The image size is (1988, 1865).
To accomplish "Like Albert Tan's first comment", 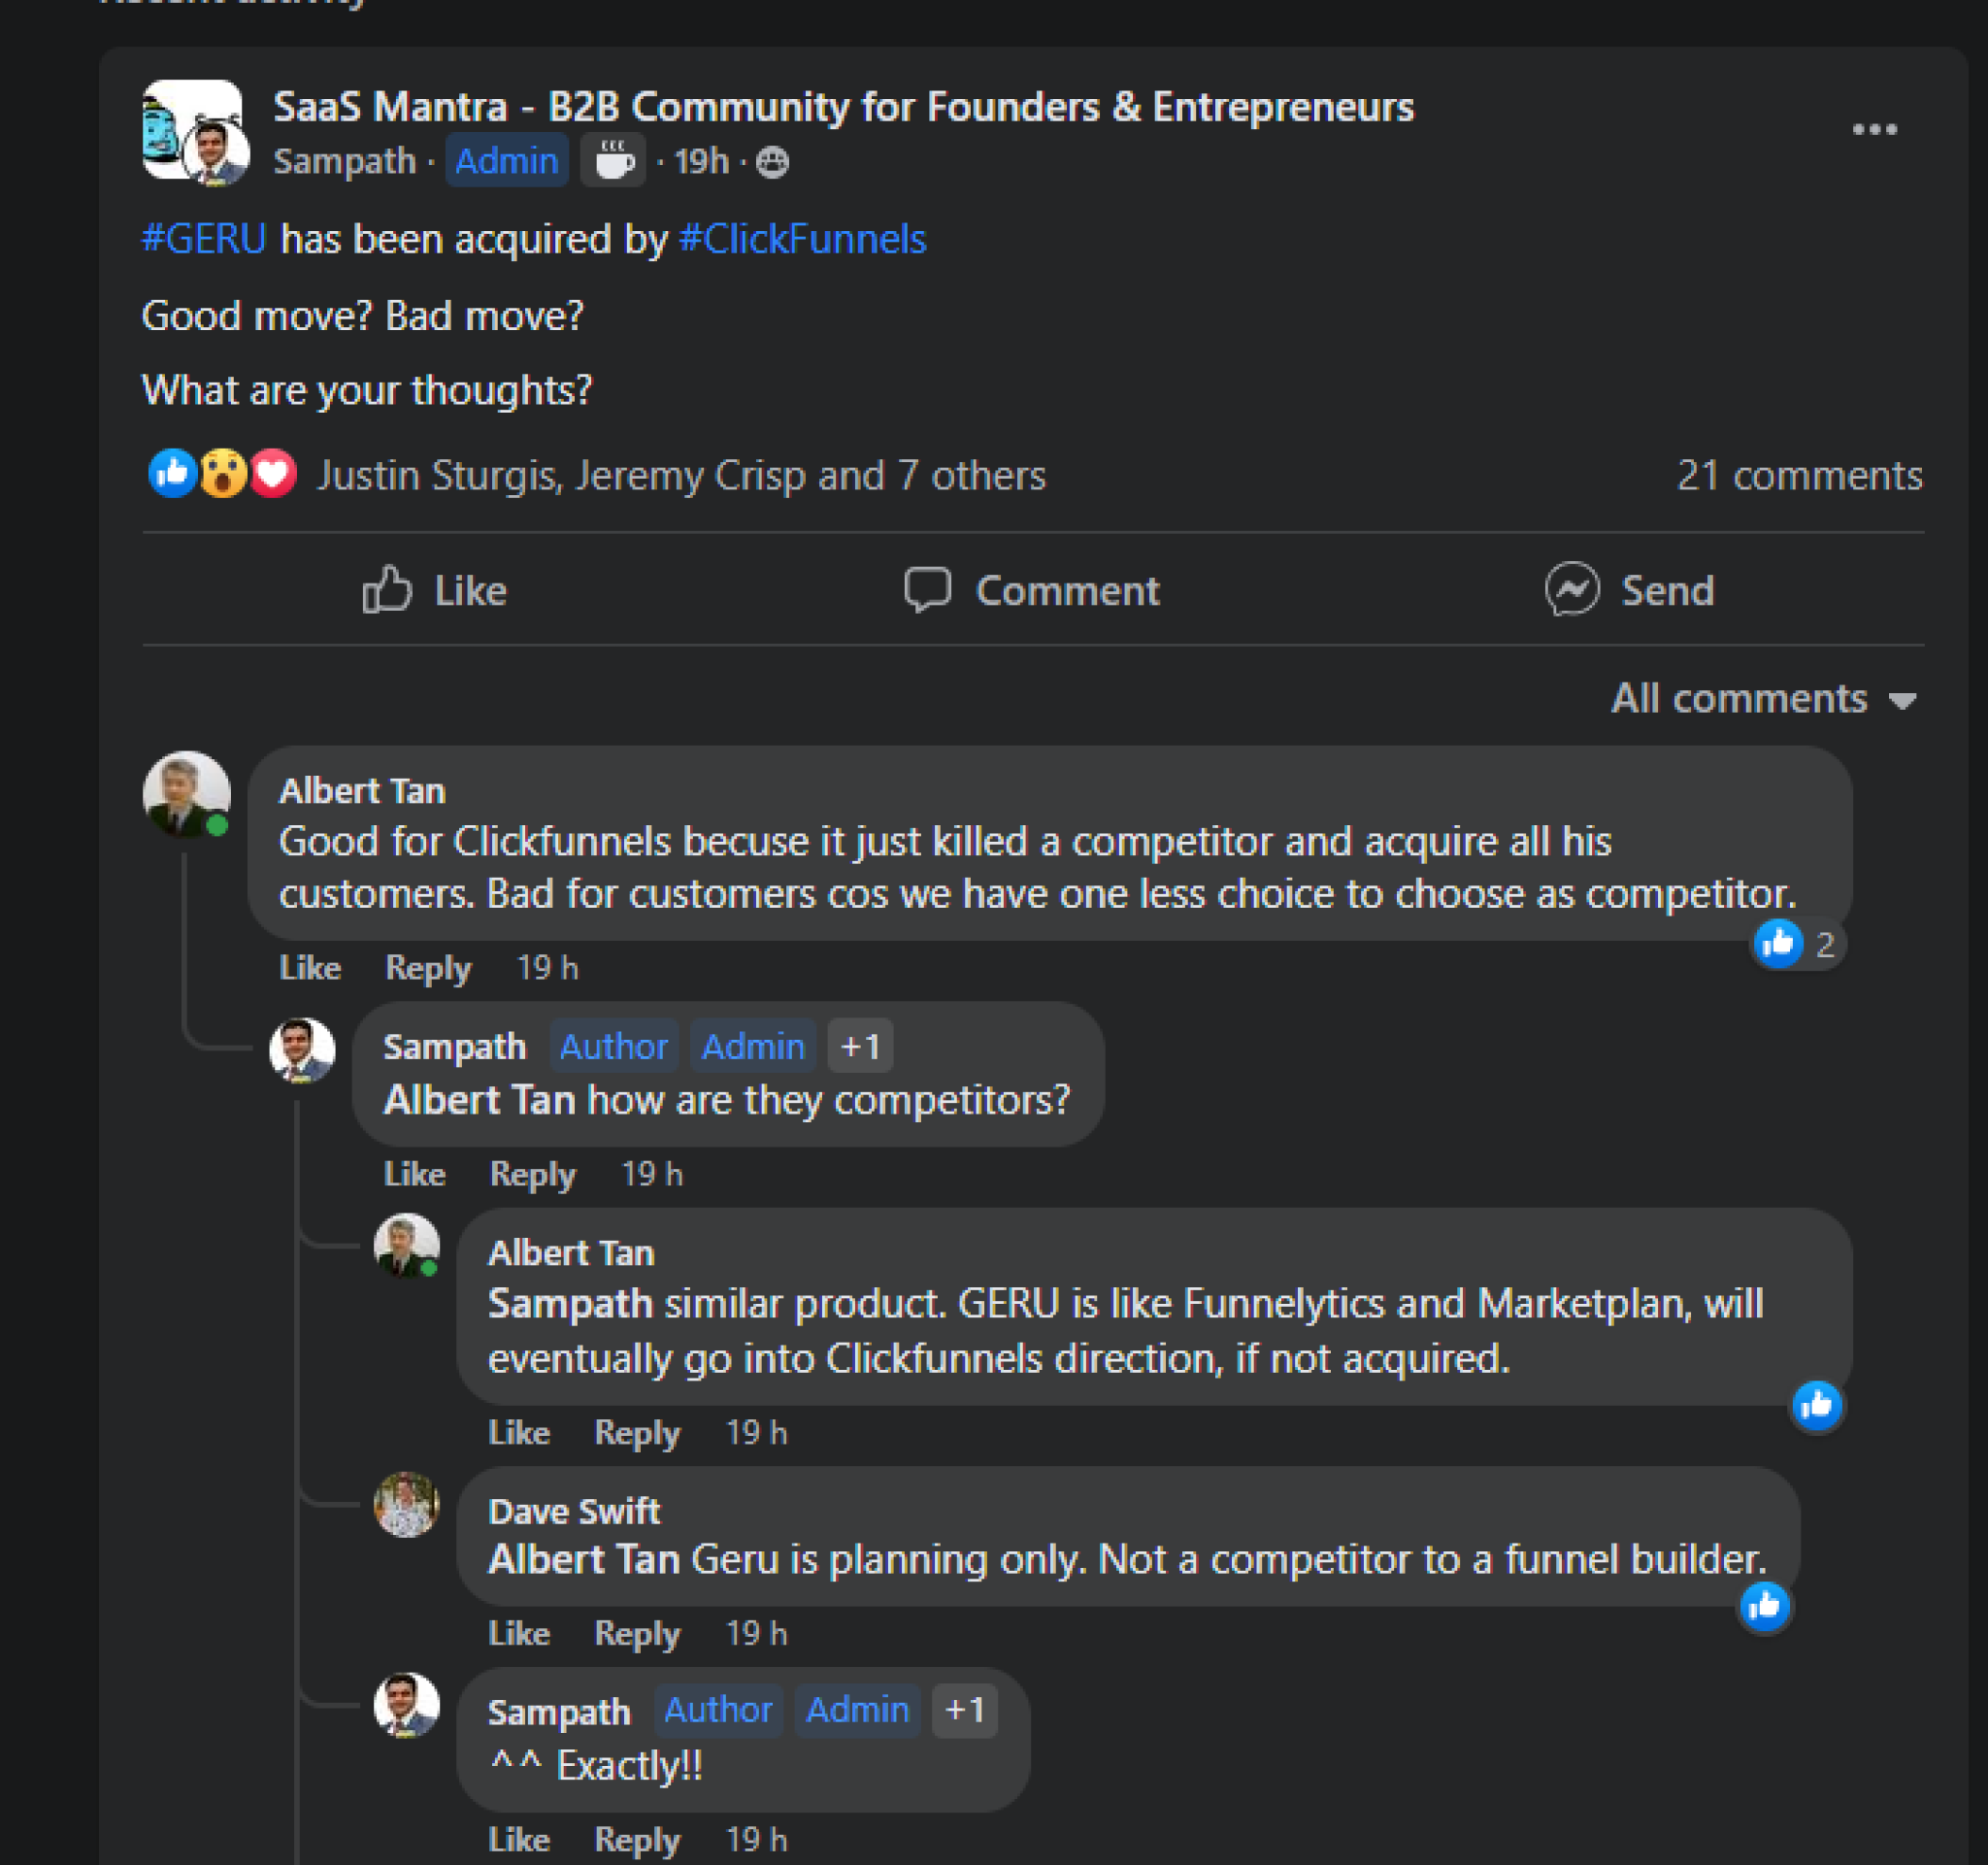I will point(310,968).
